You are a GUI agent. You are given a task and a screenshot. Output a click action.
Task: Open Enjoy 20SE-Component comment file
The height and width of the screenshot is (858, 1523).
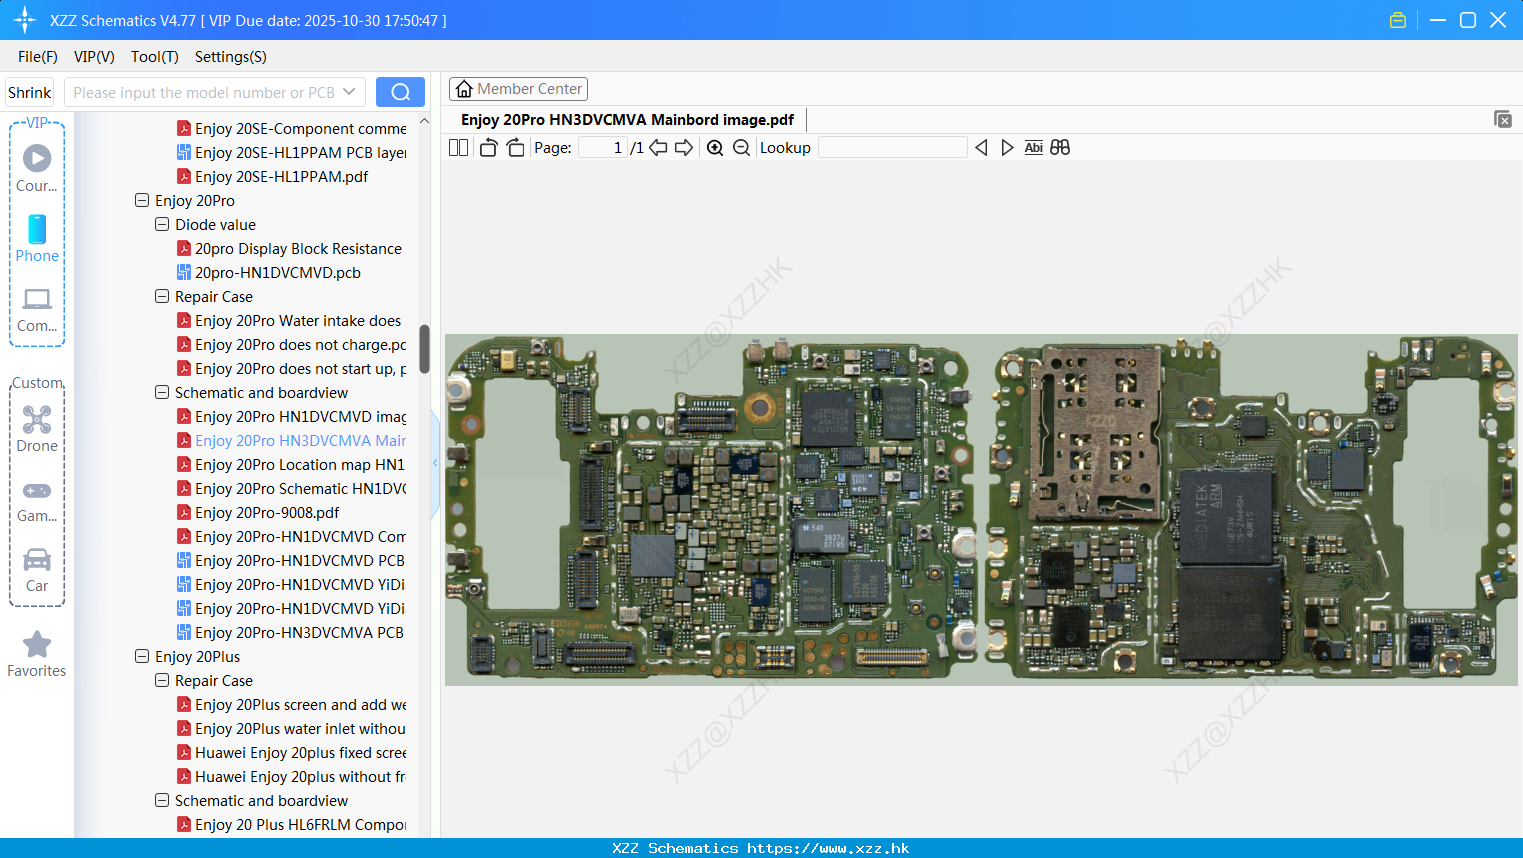pos(292,128)
